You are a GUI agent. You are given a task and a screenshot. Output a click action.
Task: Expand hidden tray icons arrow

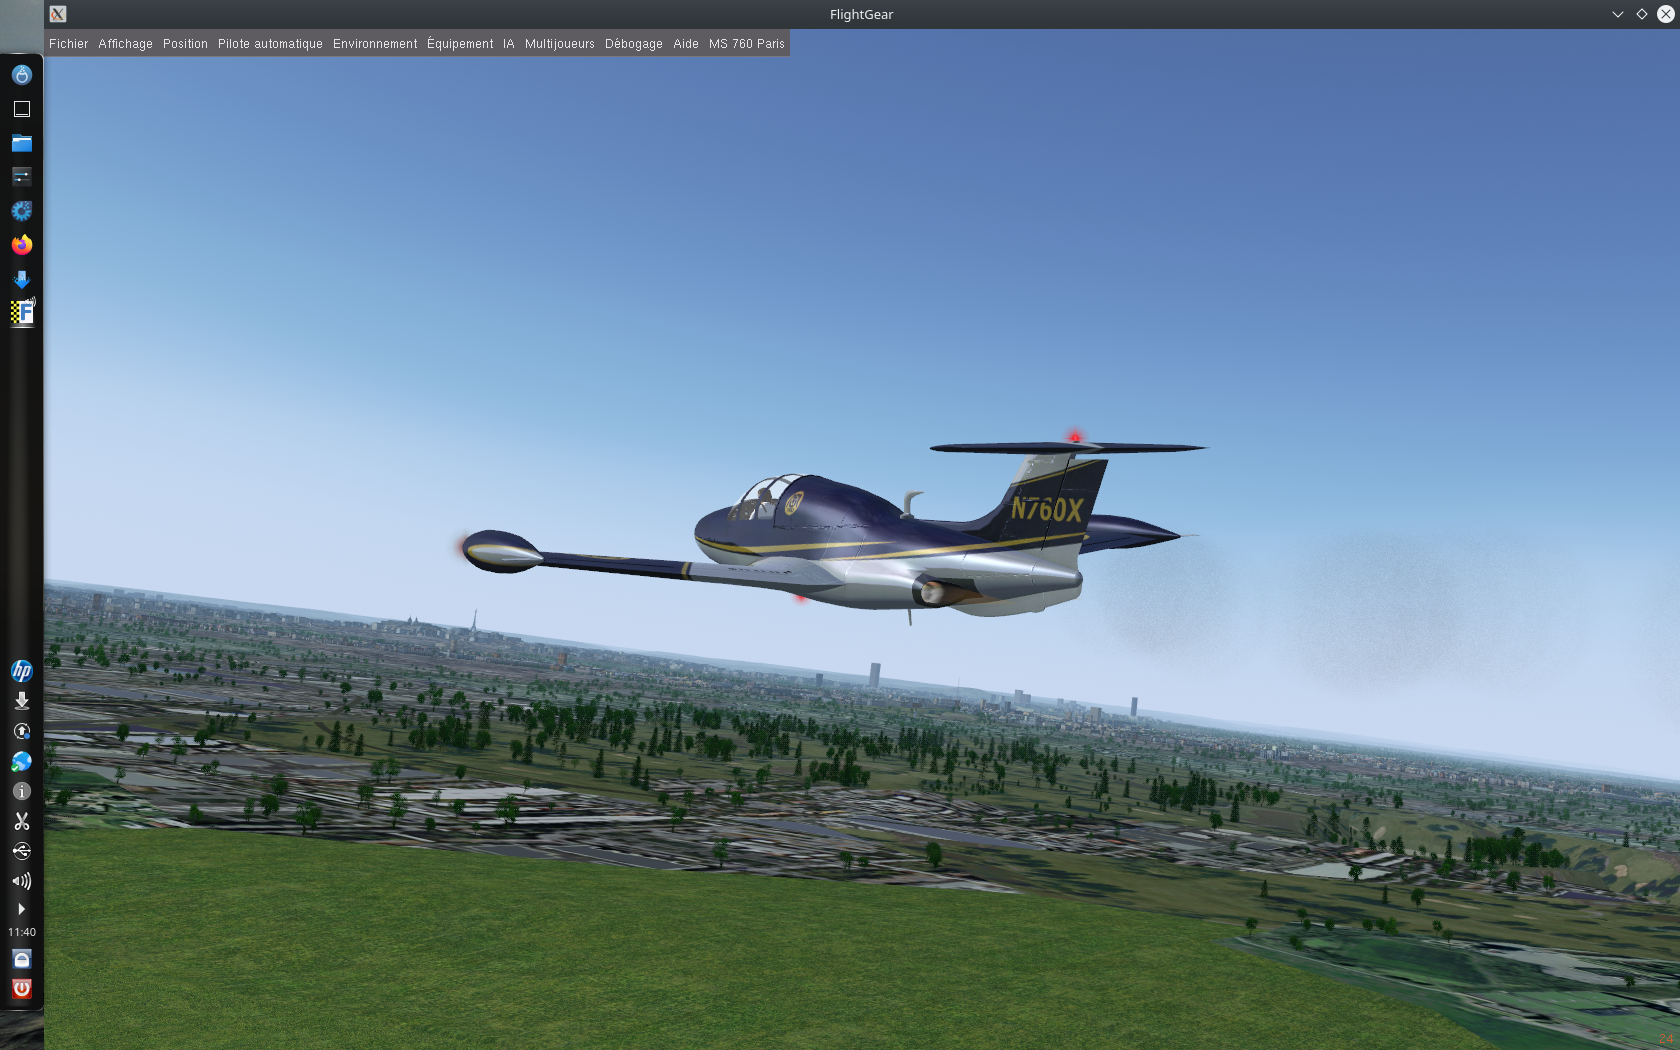click(x=22, y=909)
